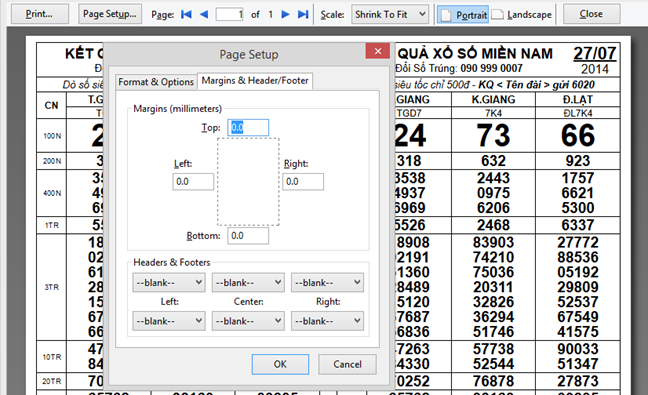Click the CN day label cell
The width and height of the screenshot is (648, 395).
tap(51, 106)
